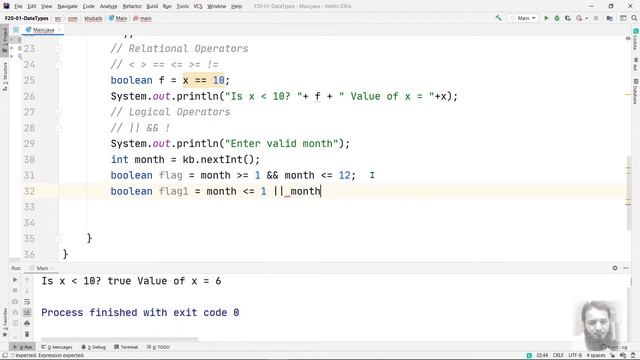Open the Debug tool window button

click(93, 347)
